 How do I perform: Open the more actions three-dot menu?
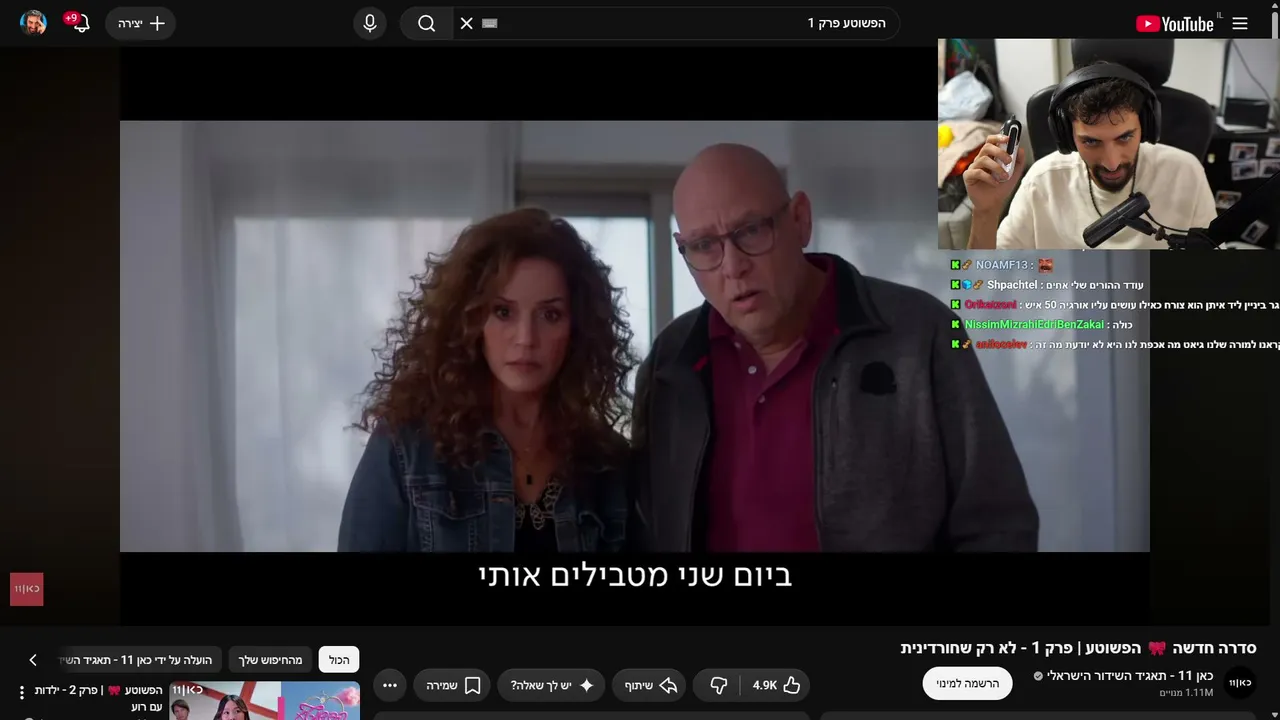(x=390, y=685)
